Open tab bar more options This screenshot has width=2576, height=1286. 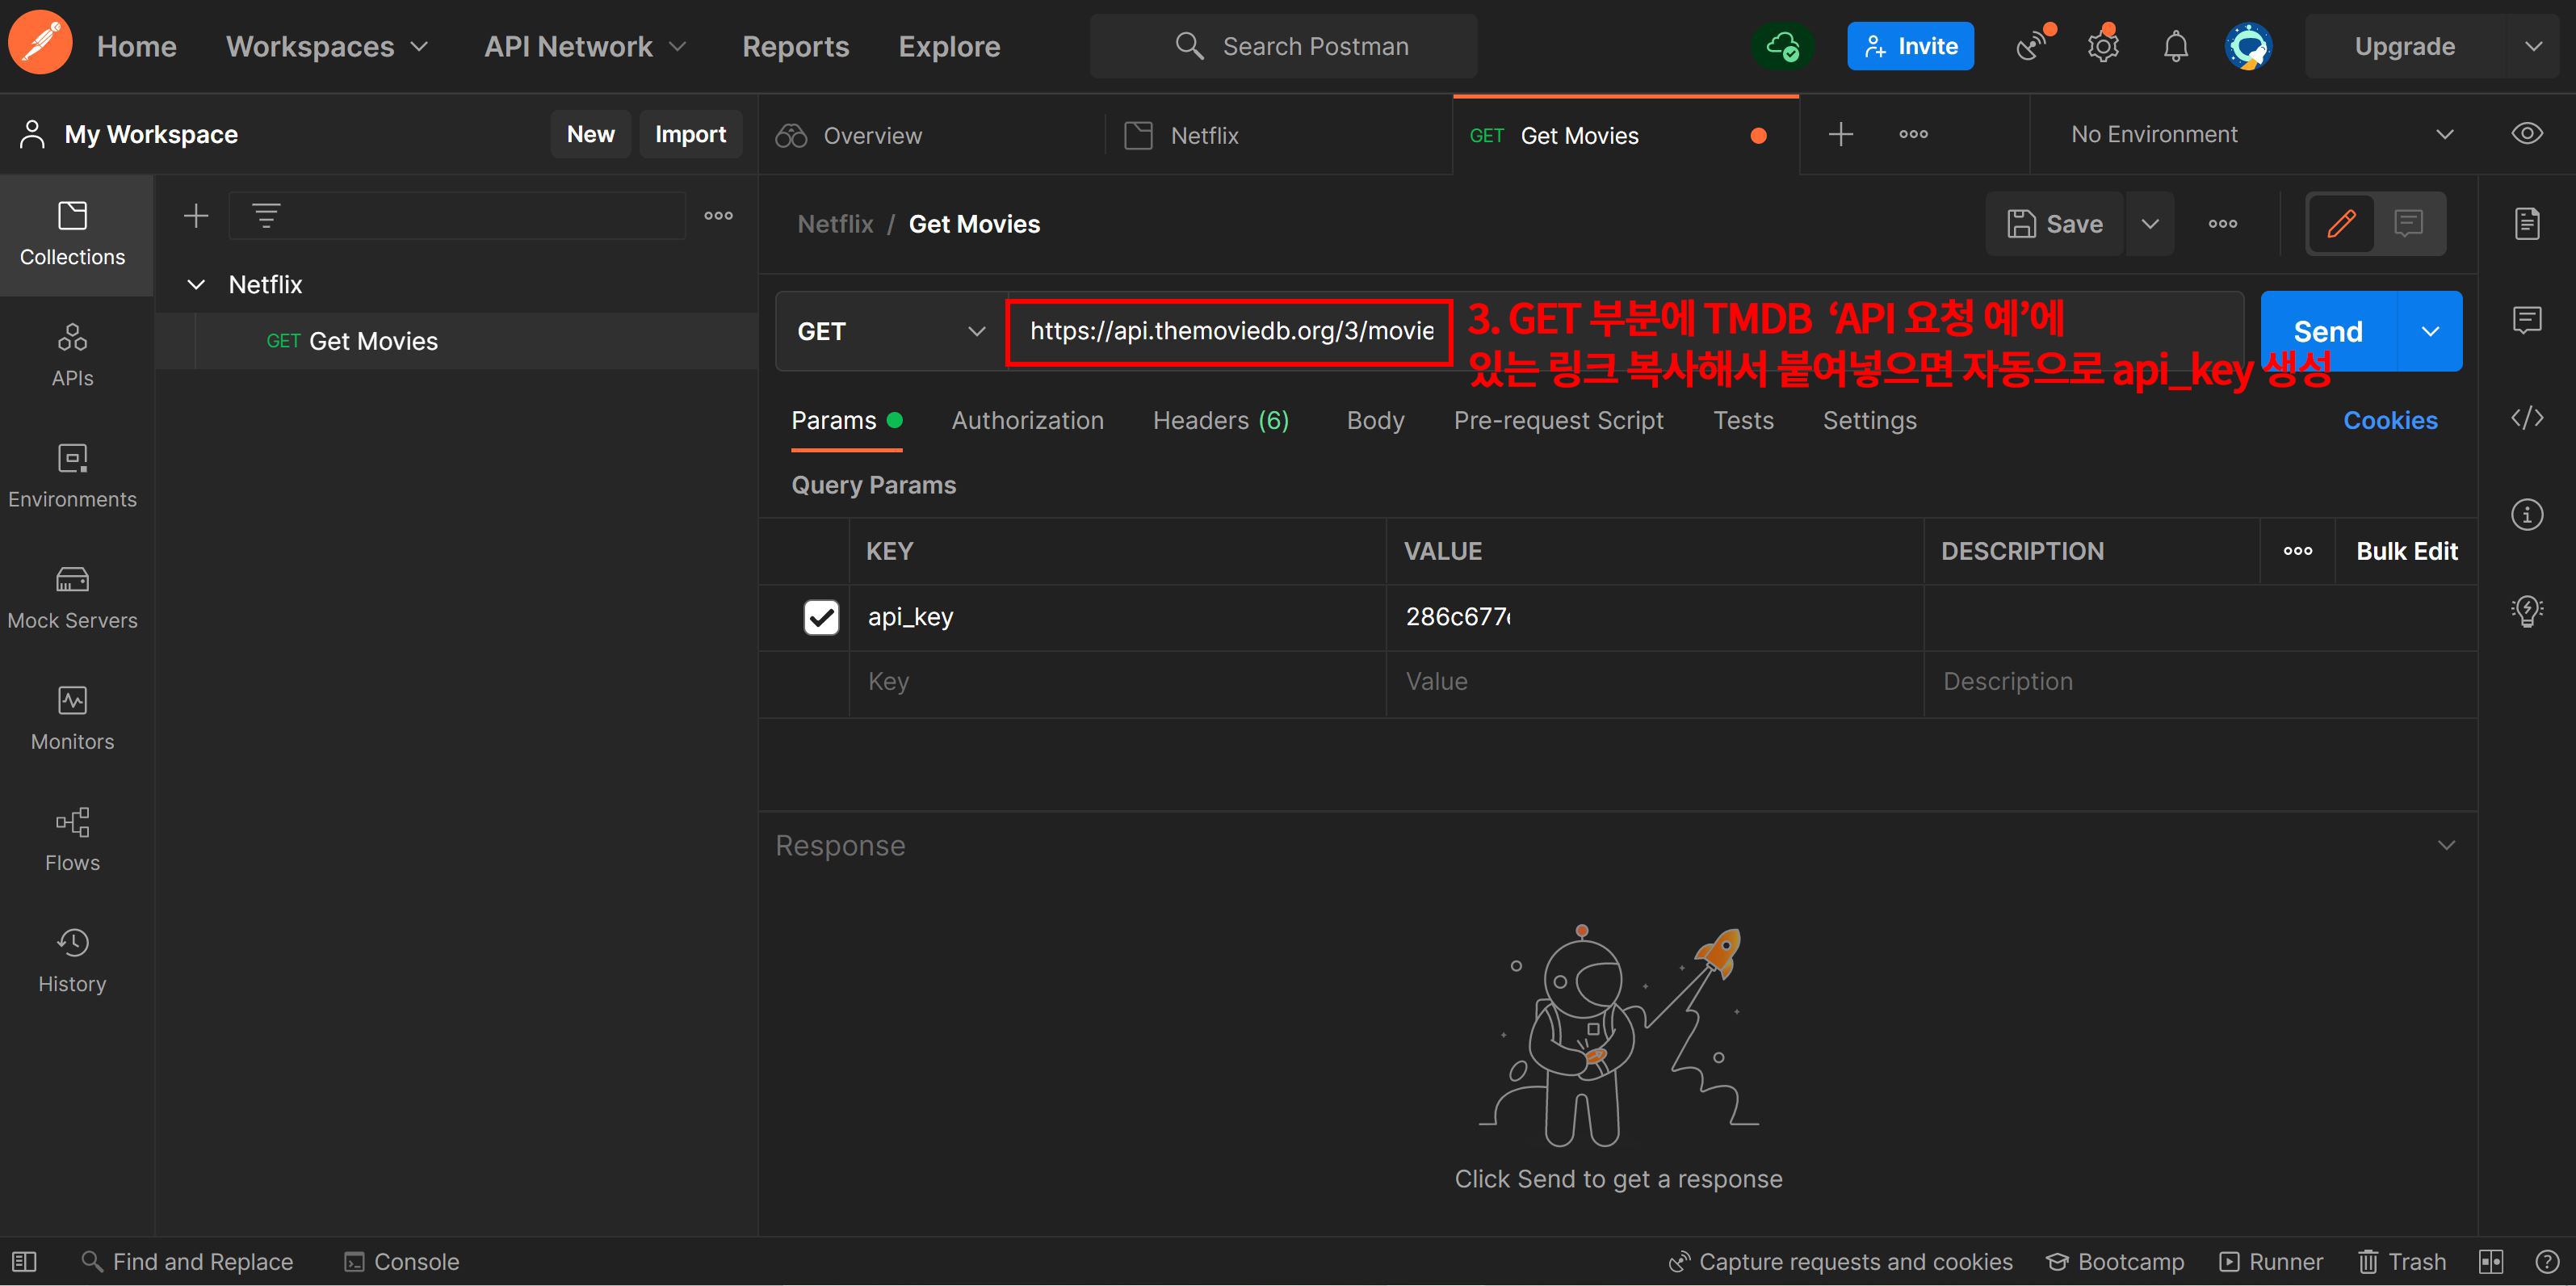point(1914,134)
